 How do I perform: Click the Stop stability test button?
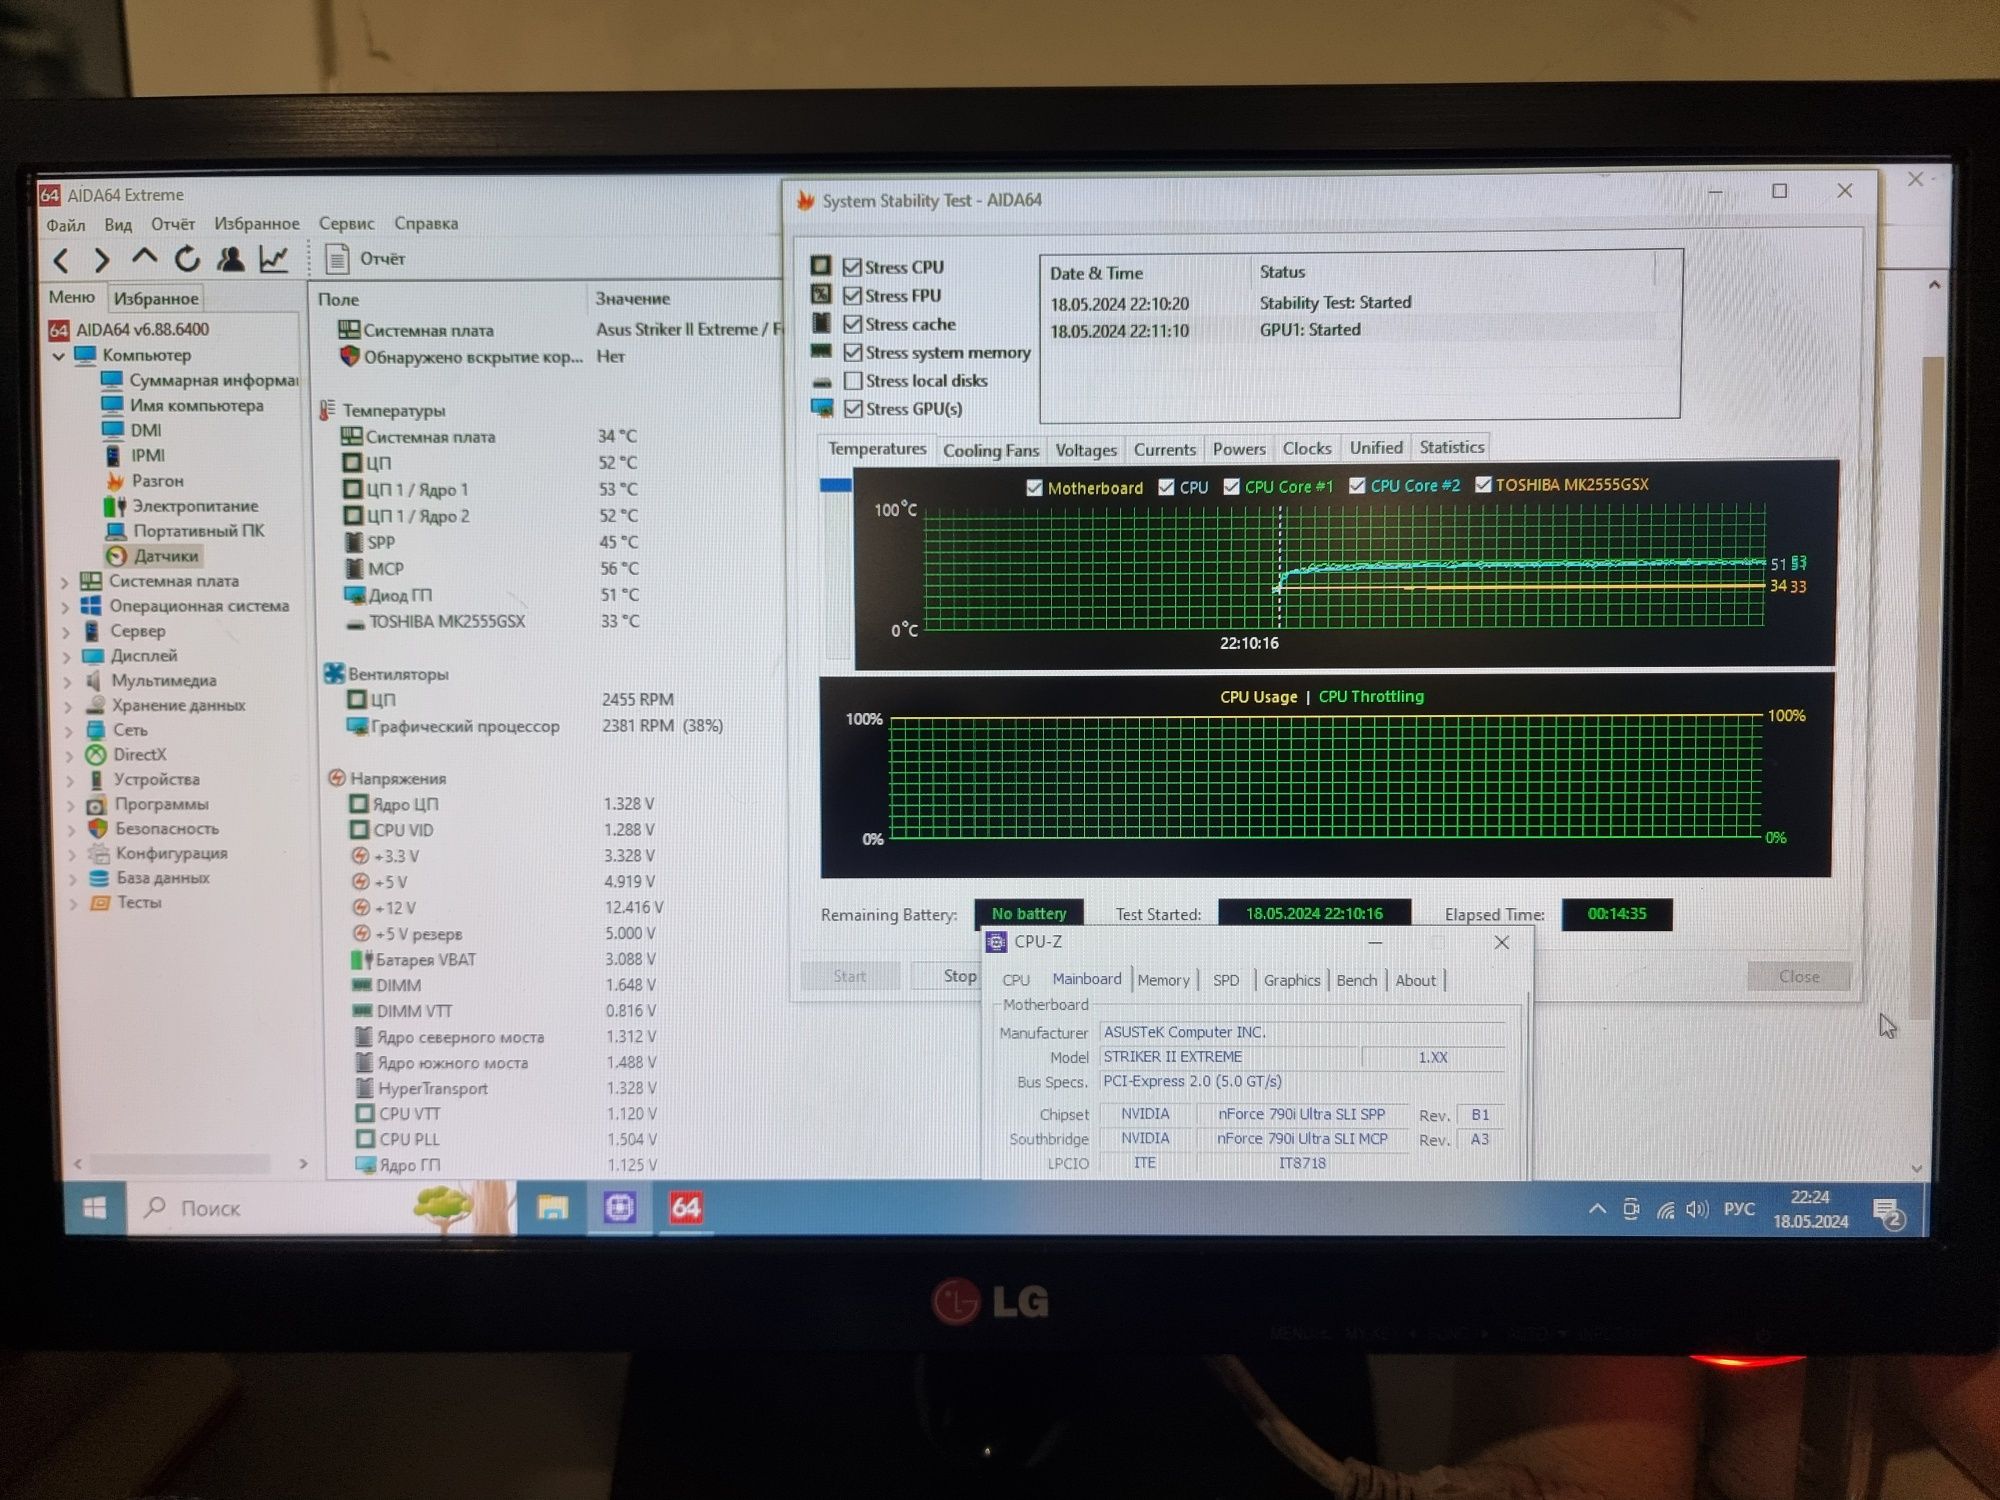point(948,976)
